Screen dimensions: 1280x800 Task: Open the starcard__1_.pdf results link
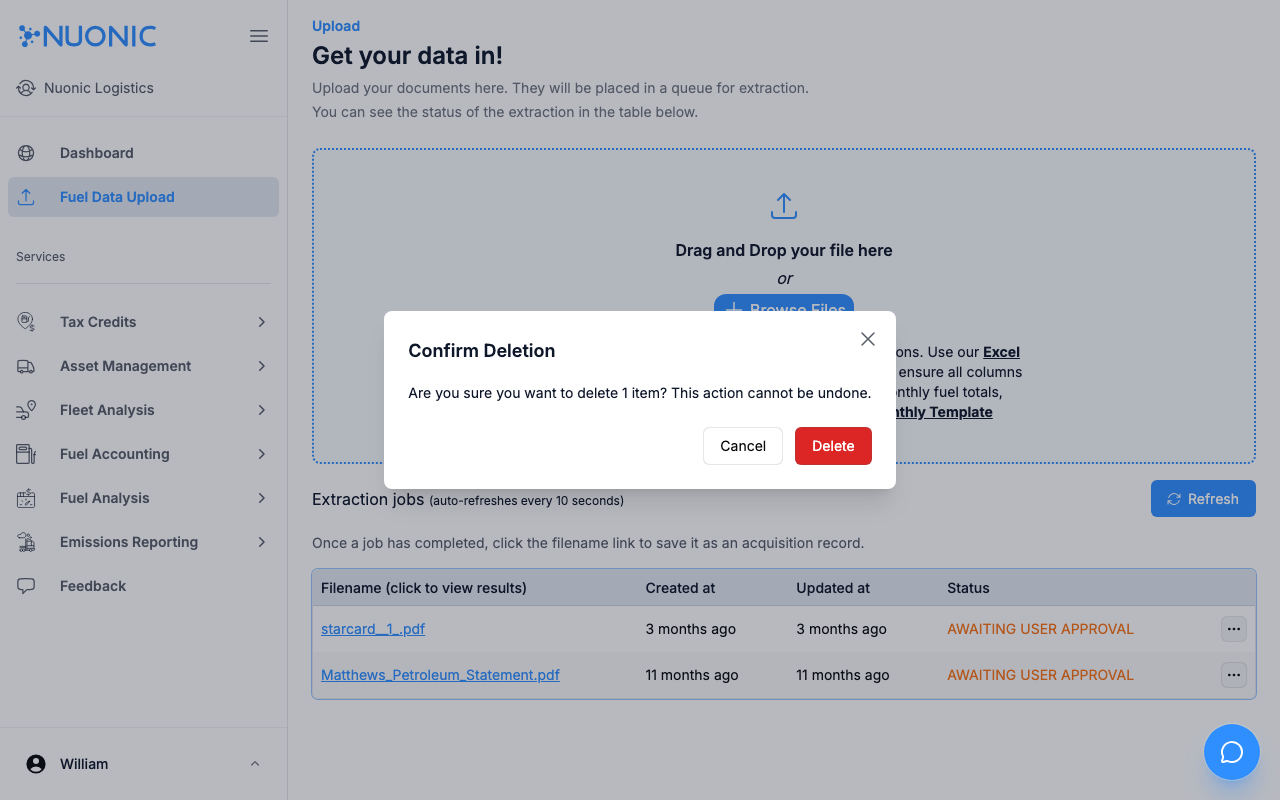point(373,629)
